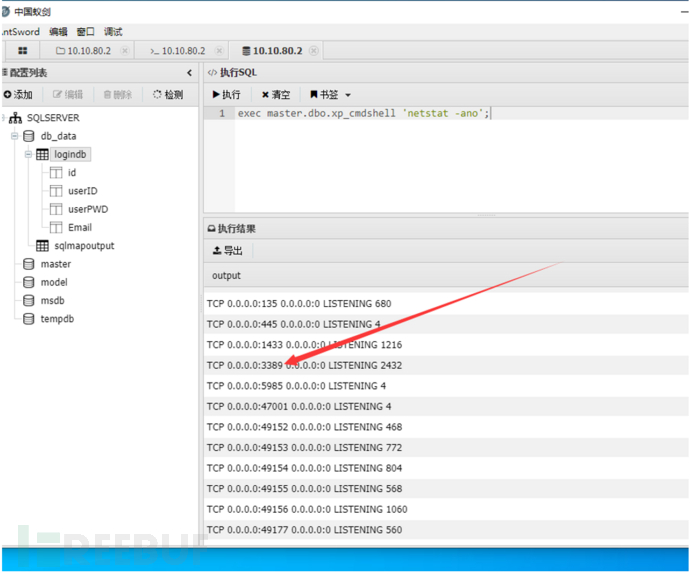Collapse the 配置列表 panel with the chevron
Image resolution: width=690 pixels, height=574 pixels.
(x=189, y=73)
